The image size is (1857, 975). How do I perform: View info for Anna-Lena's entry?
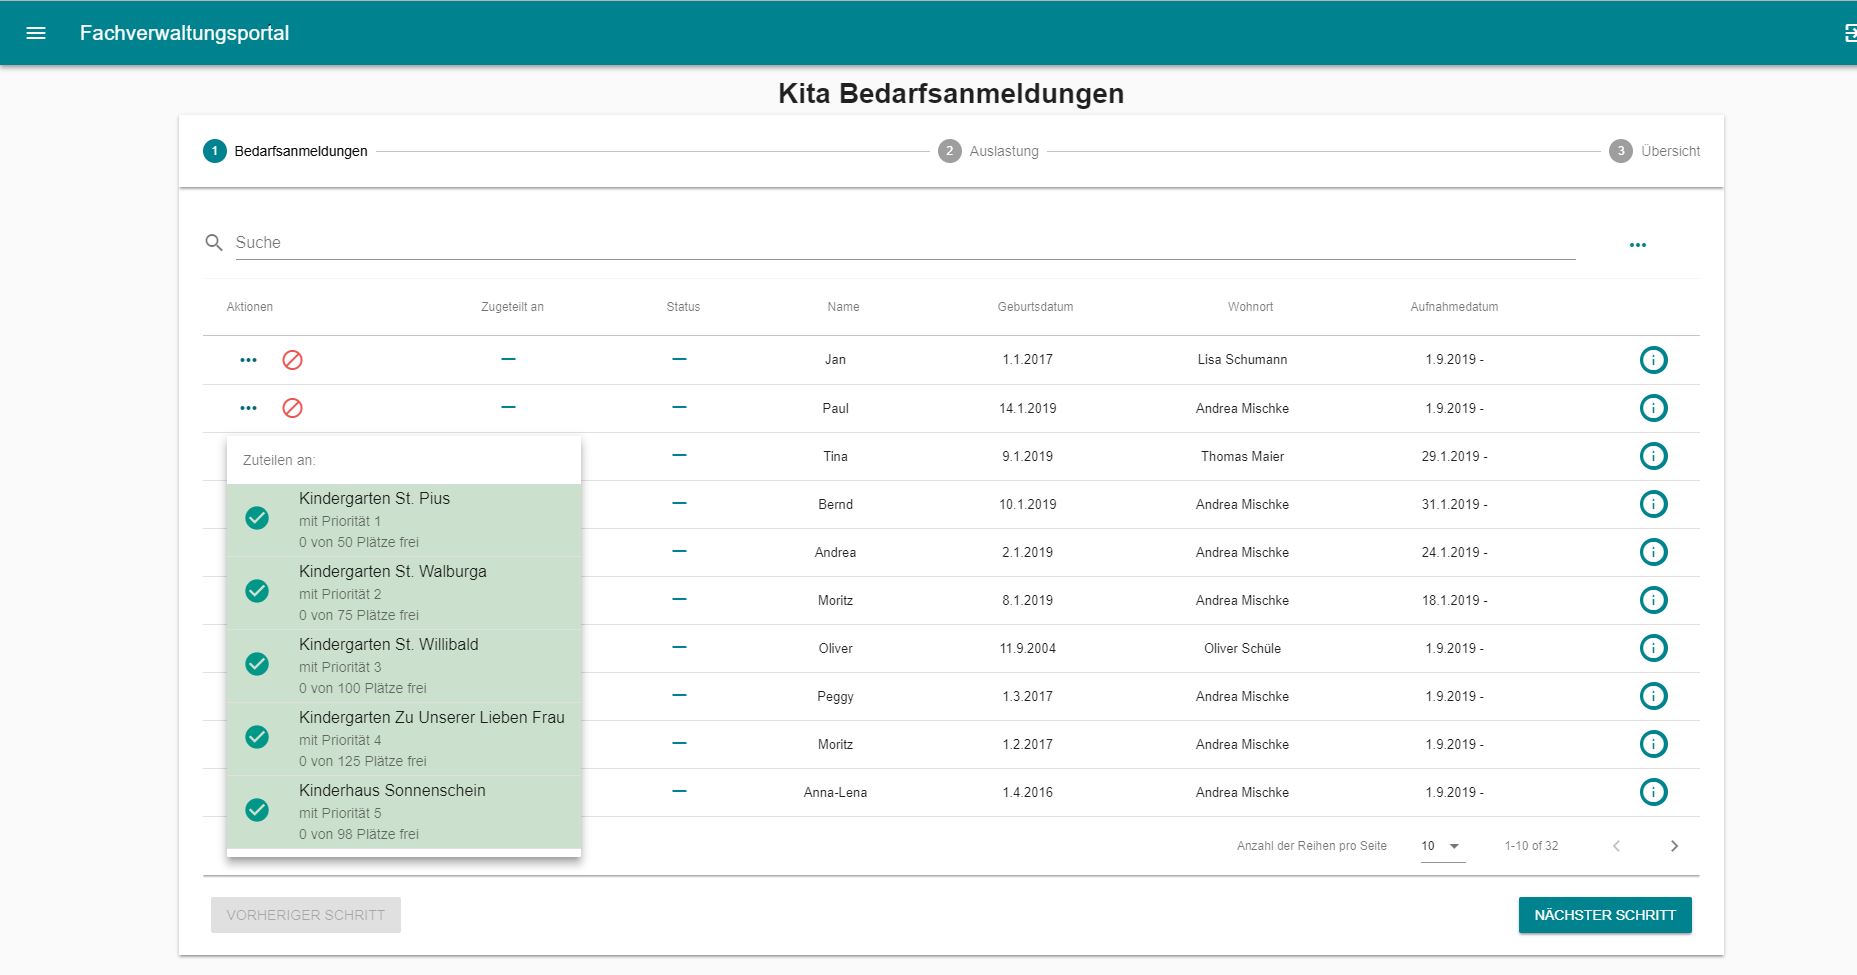pos(1653,792)
